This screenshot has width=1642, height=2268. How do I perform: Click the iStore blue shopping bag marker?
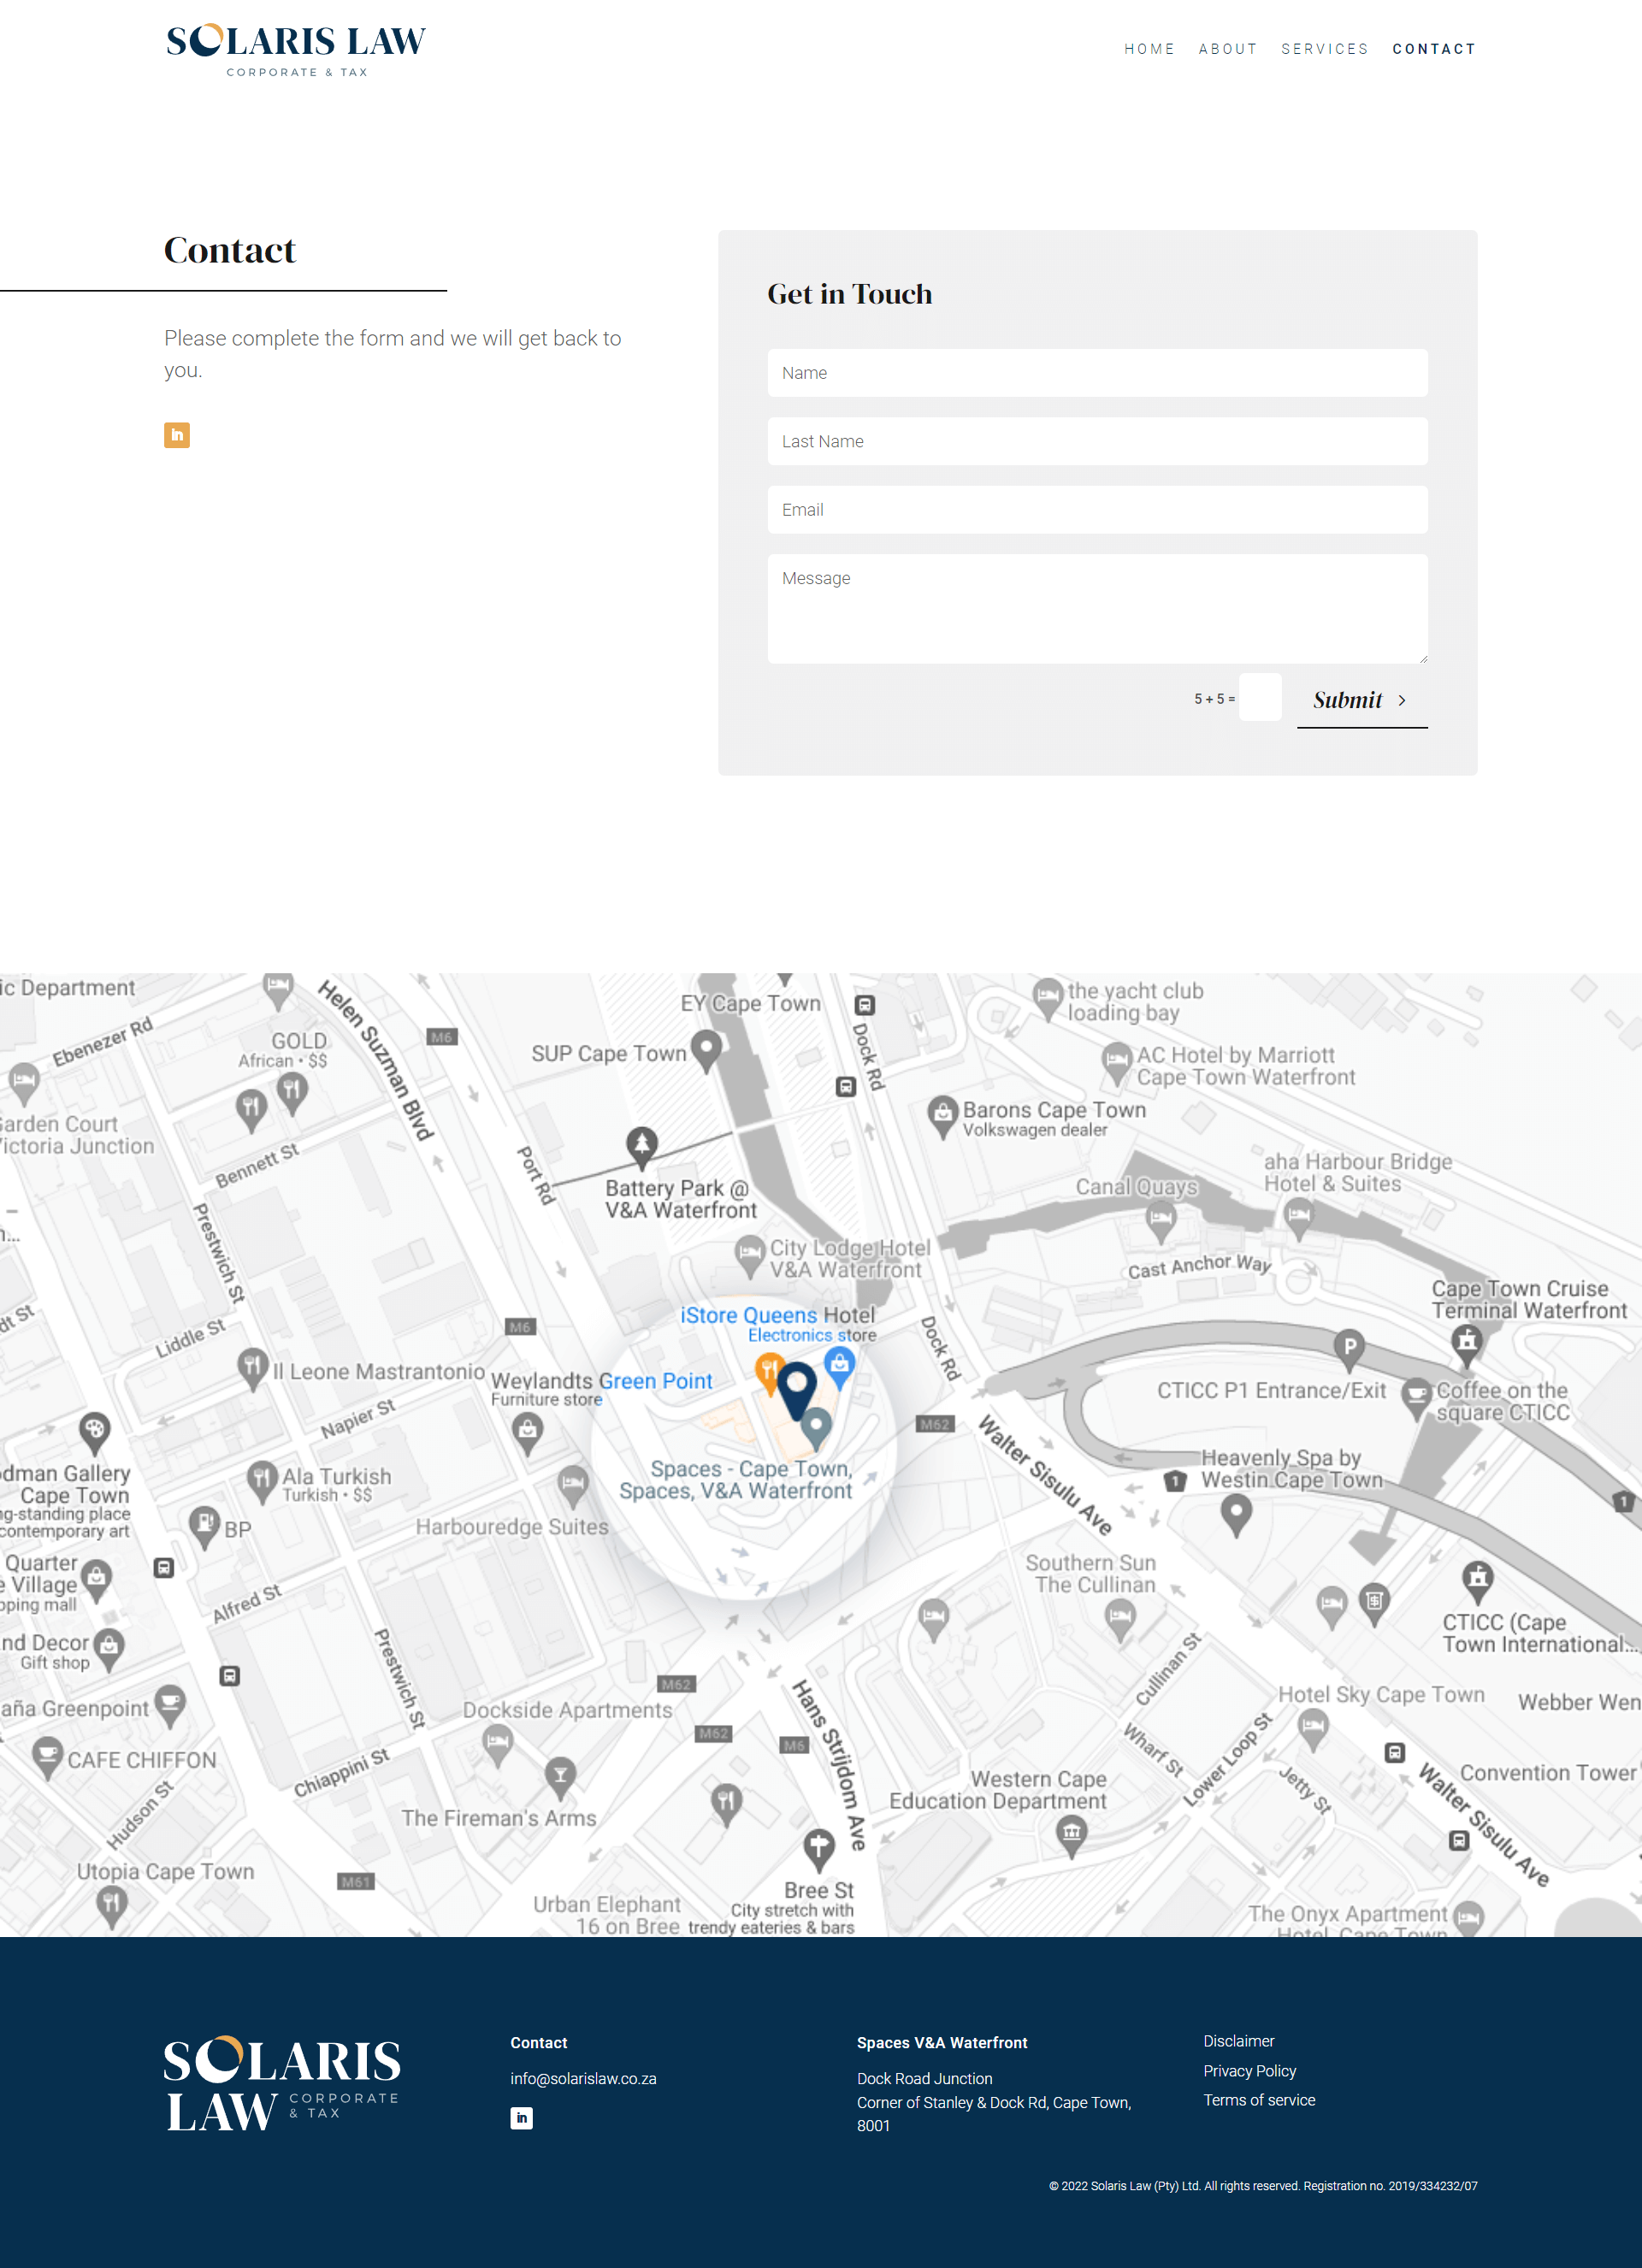click(x=839, y=1363)
